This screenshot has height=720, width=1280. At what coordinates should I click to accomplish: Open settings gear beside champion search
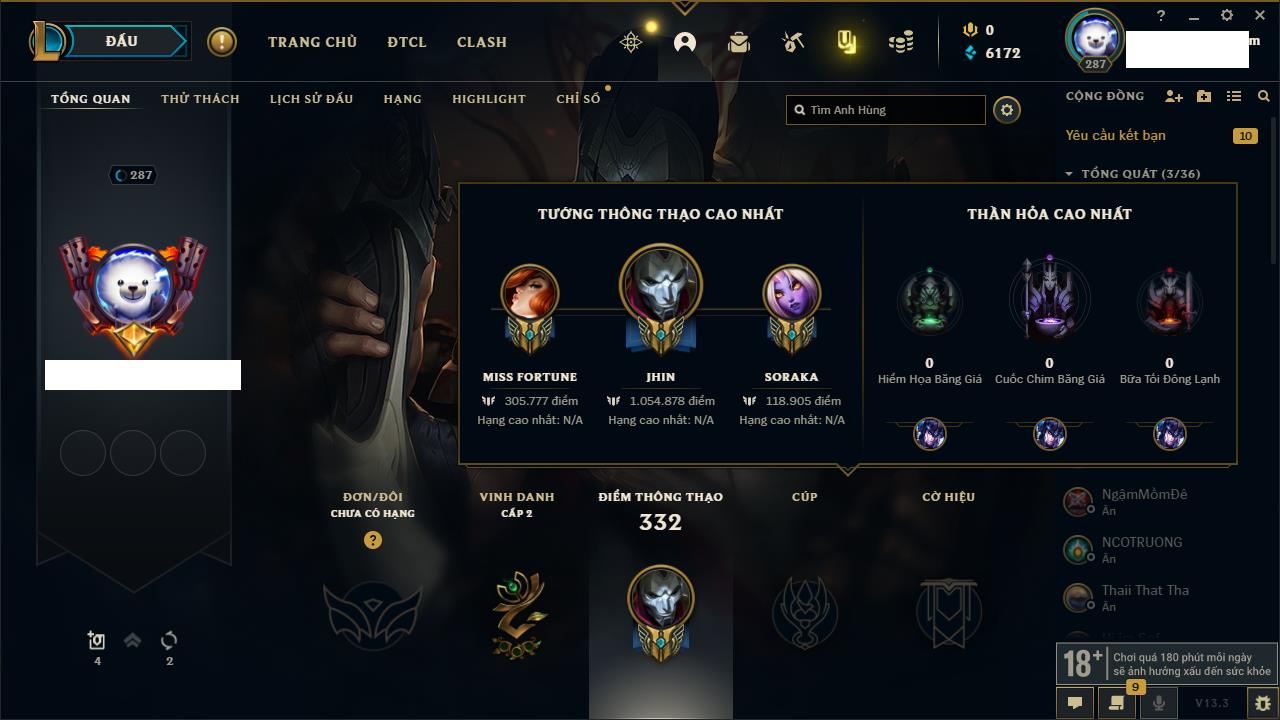(x=1007, y=110)
